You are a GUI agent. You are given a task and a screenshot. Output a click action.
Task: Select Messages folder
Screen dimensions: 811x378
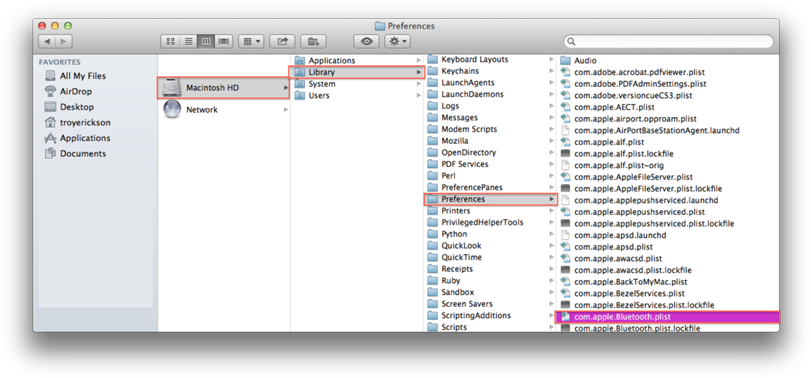pos(490,117)
